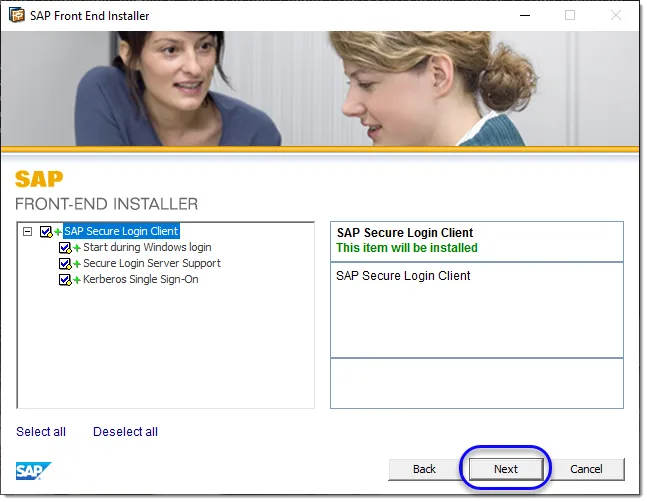647x502 pixels.
Task: Select the Start during Windows login item label
Action: 147,247
